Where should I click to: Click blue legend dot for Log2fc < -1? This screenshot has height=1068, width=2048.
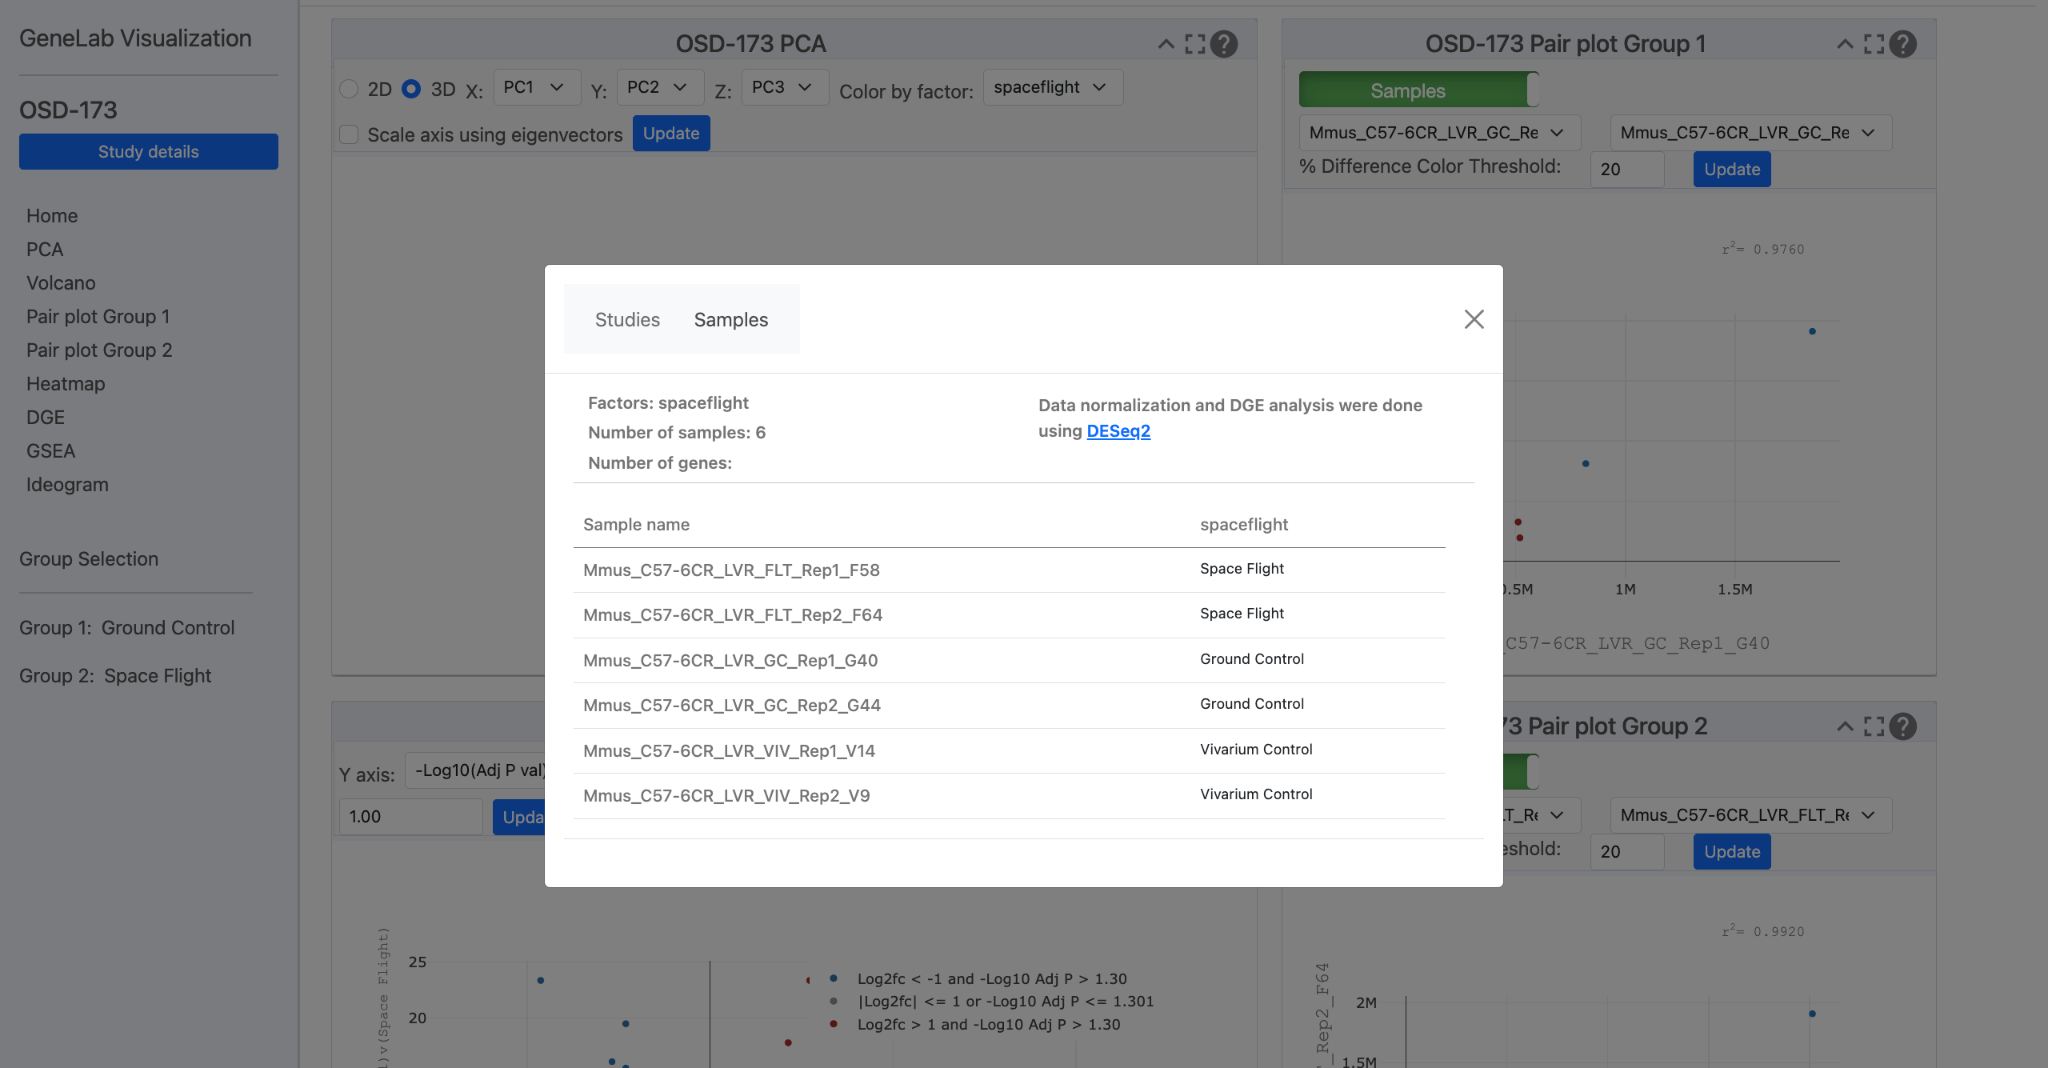[x=833, y=978]
